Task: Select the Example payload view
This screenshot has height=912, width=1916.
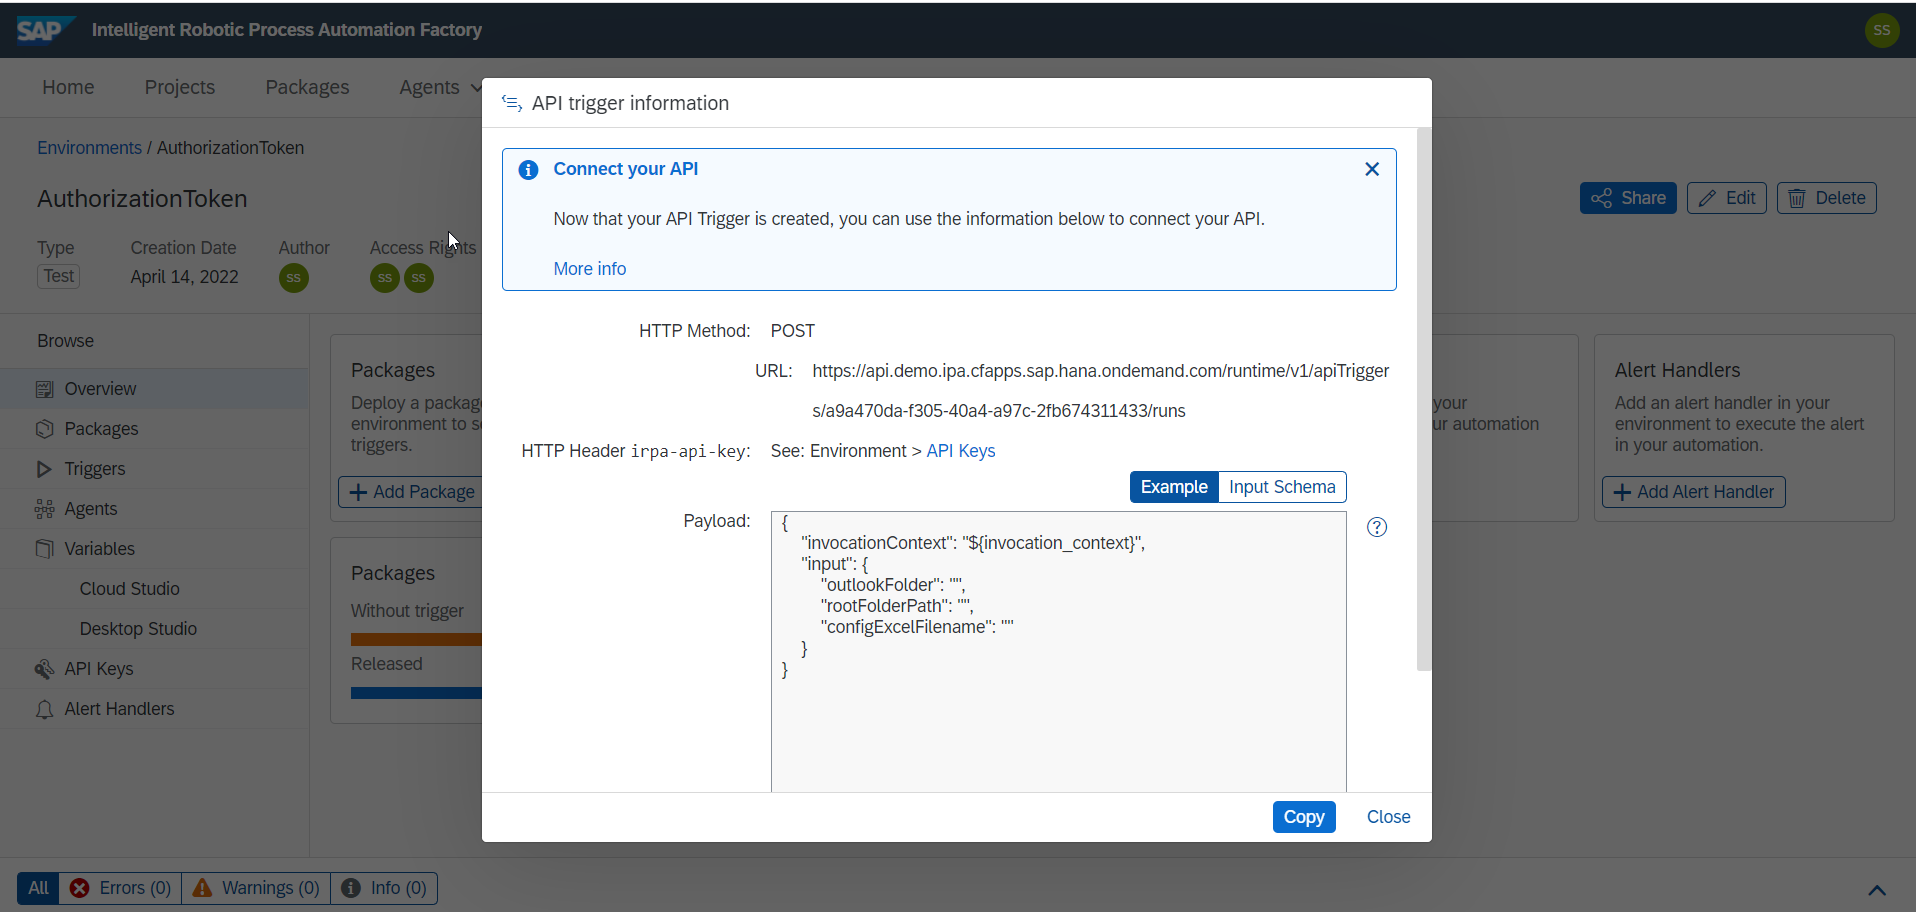Action: 1174,487
